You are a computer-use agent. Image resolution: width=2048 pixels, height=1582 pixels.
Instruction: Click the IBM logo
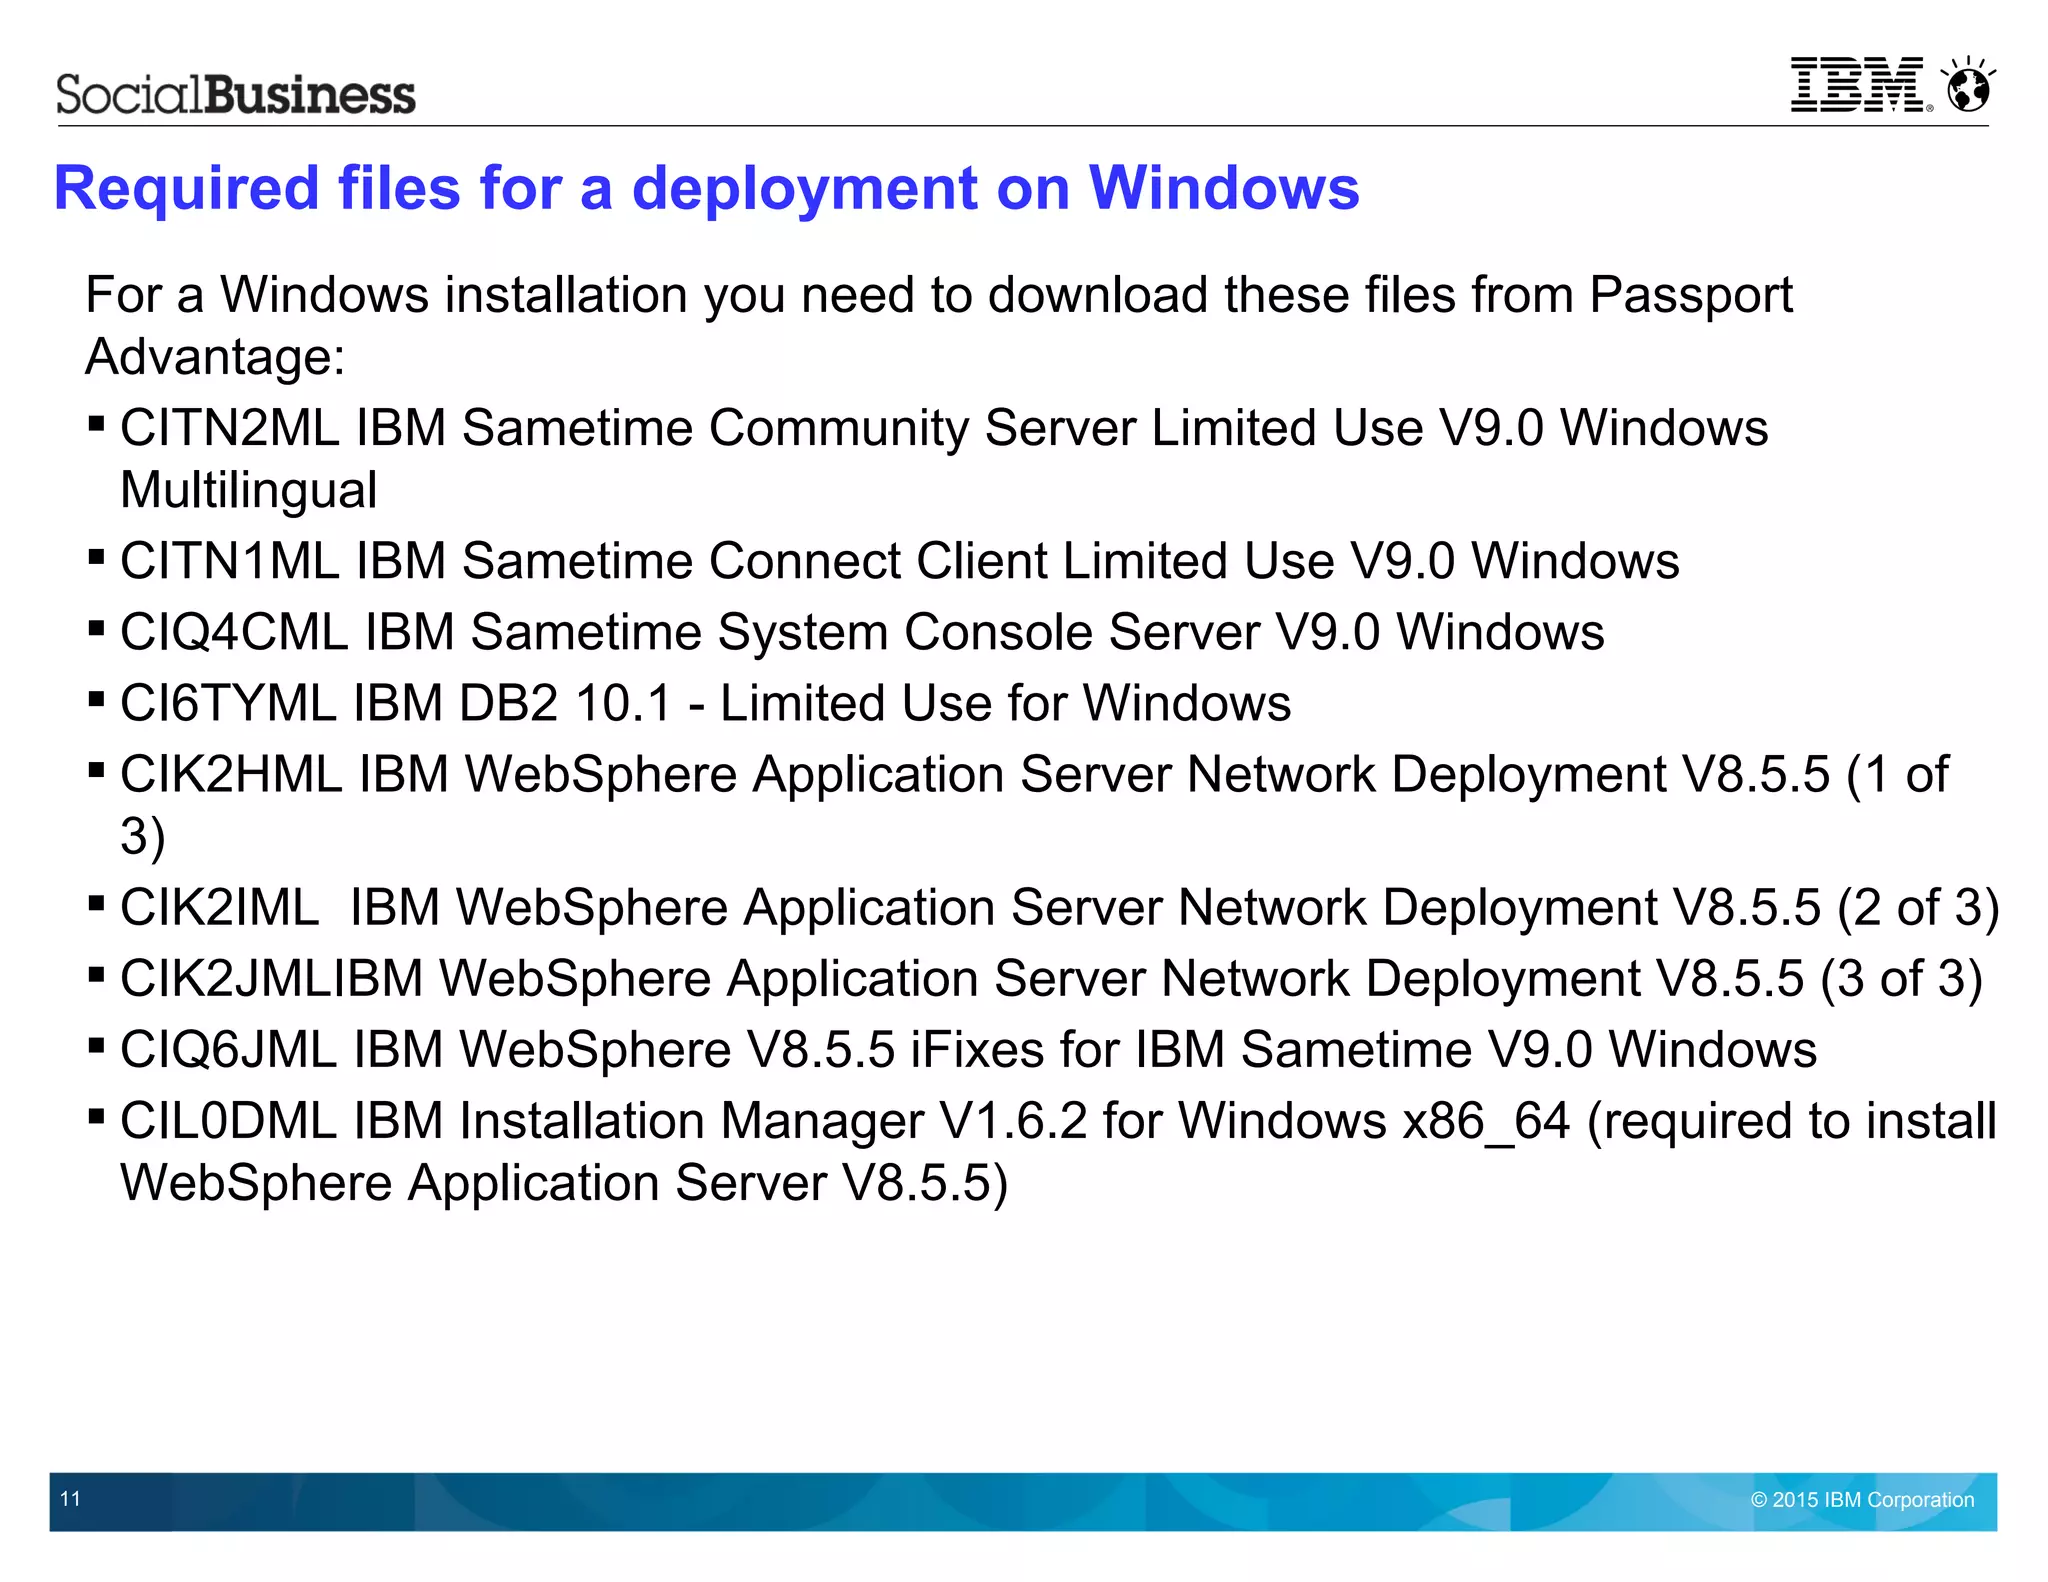coord(1860,84)
